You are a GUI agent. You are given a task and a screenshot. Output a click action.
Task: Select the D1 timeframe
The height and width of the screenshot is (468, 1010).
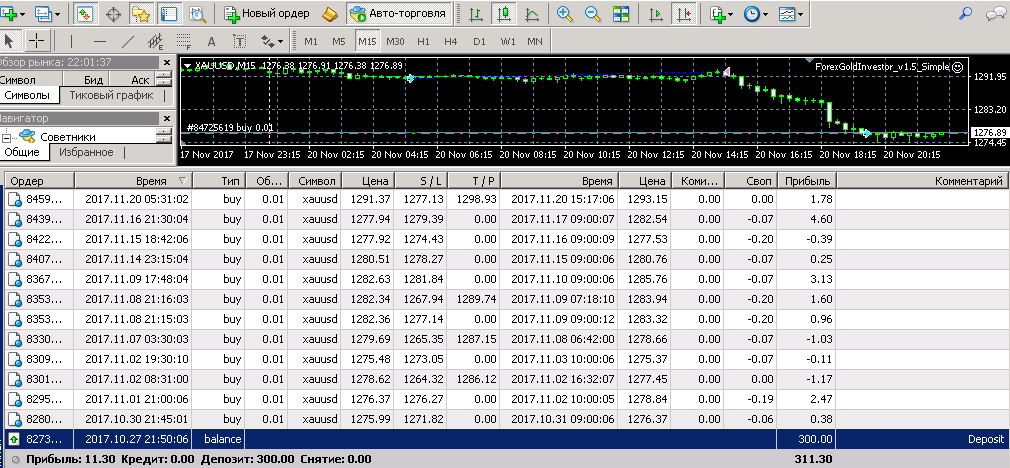[x=479, y=42]
